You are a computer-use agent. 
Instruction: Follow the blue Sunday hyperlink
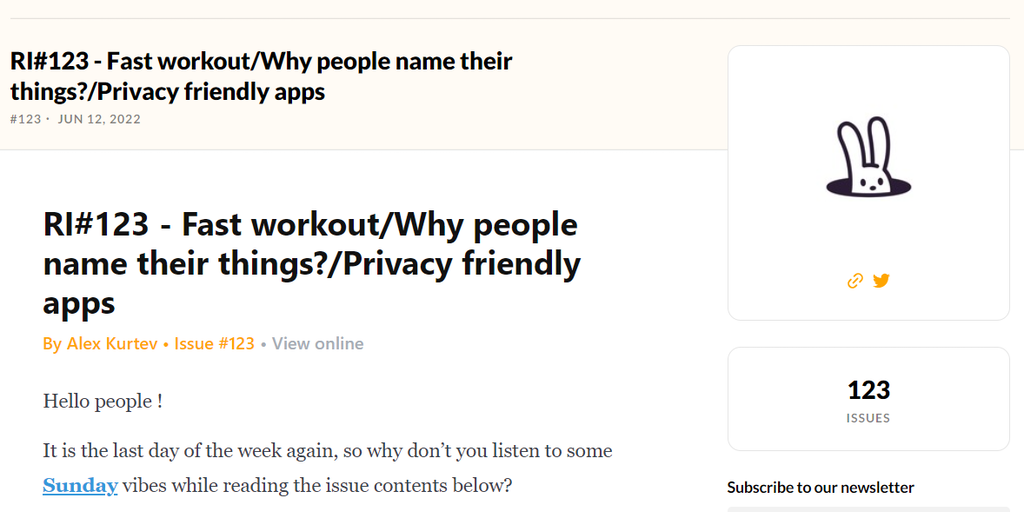coord(80,487)
